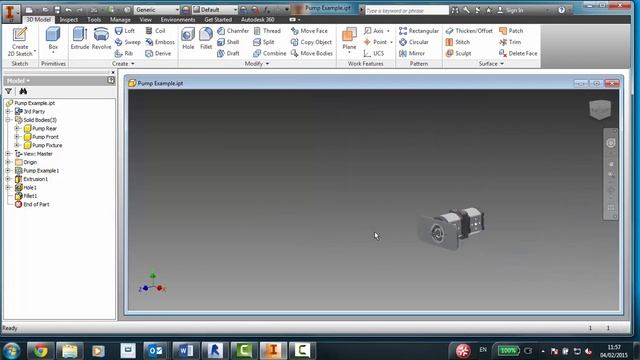Open the browser filter icon

[9, 91]
